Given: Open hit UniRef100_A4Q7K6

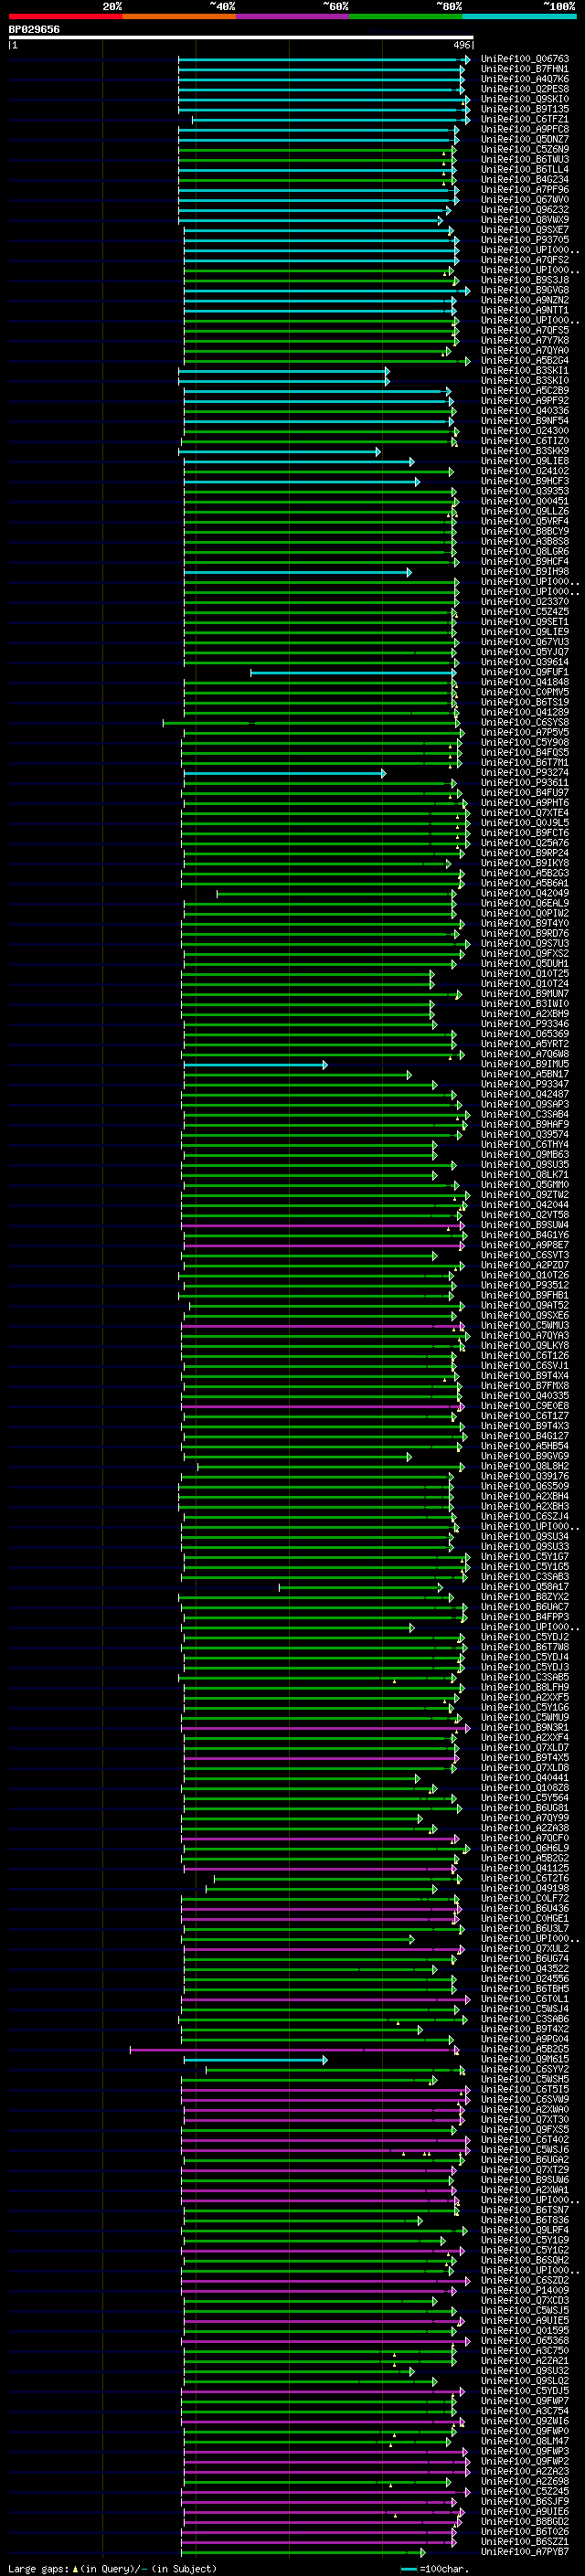Looking at the screenshot, I should pyautogui.click(x=525, y=79).
